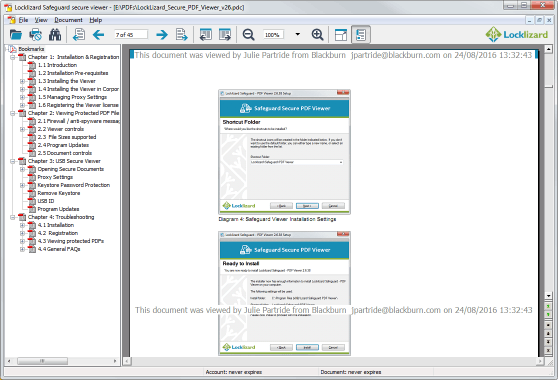Jump to first page icon
558x380 pixels.
(79, 35)
